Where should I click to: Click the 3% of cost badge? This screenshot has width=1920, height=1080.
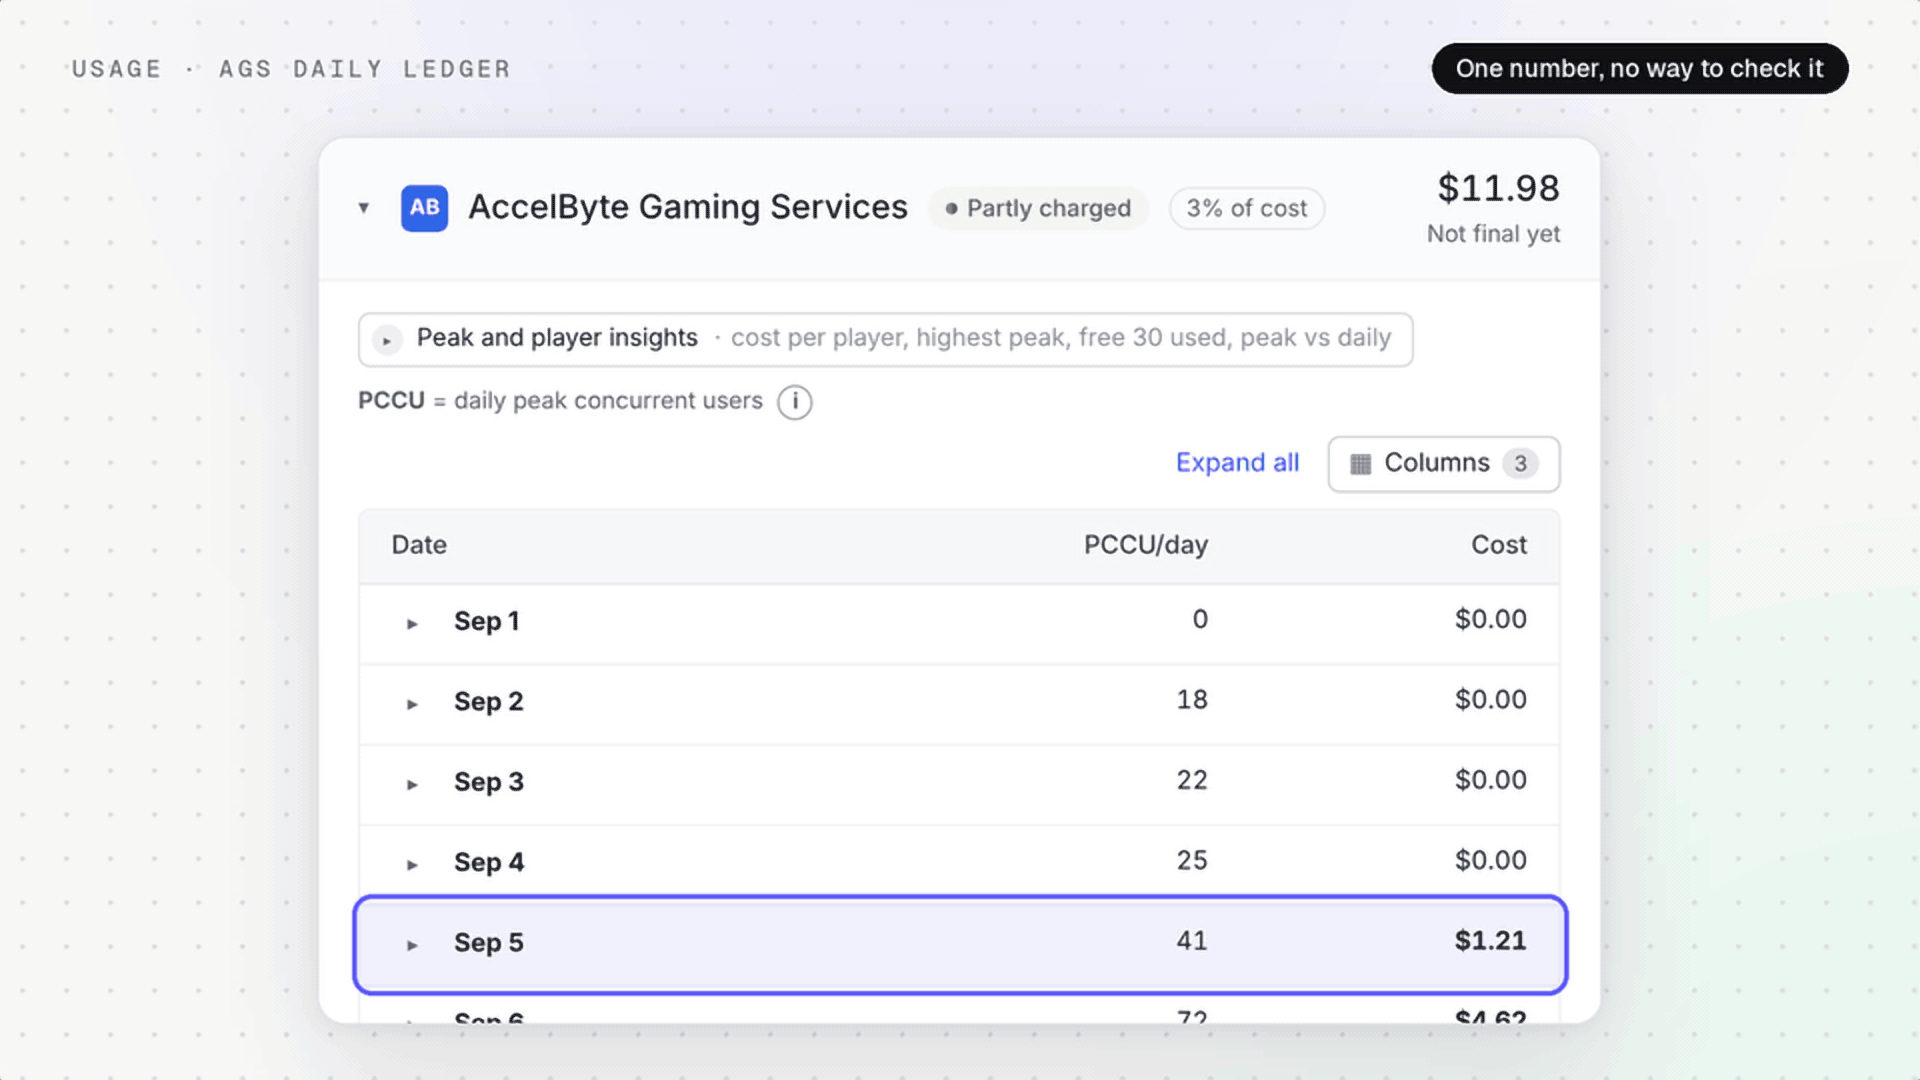coord(1247,208)
